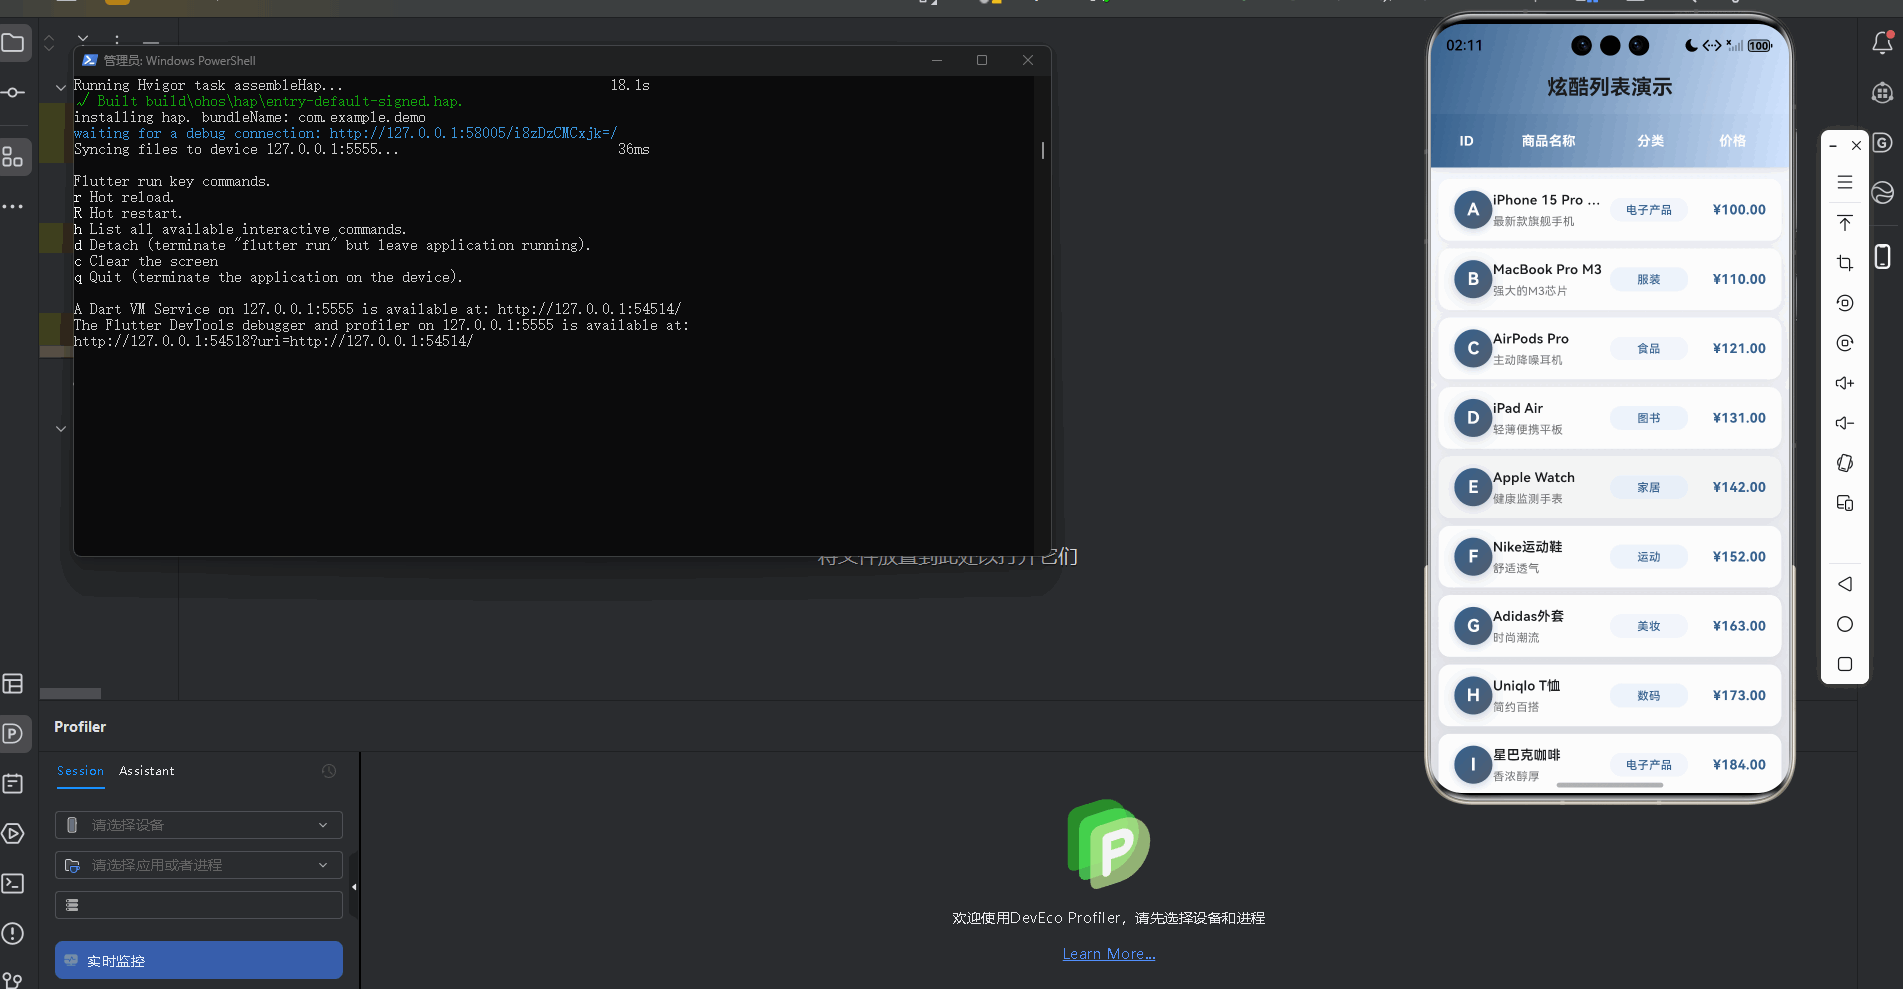Click the emulator volume up icon

click(x=1845, y=383)
